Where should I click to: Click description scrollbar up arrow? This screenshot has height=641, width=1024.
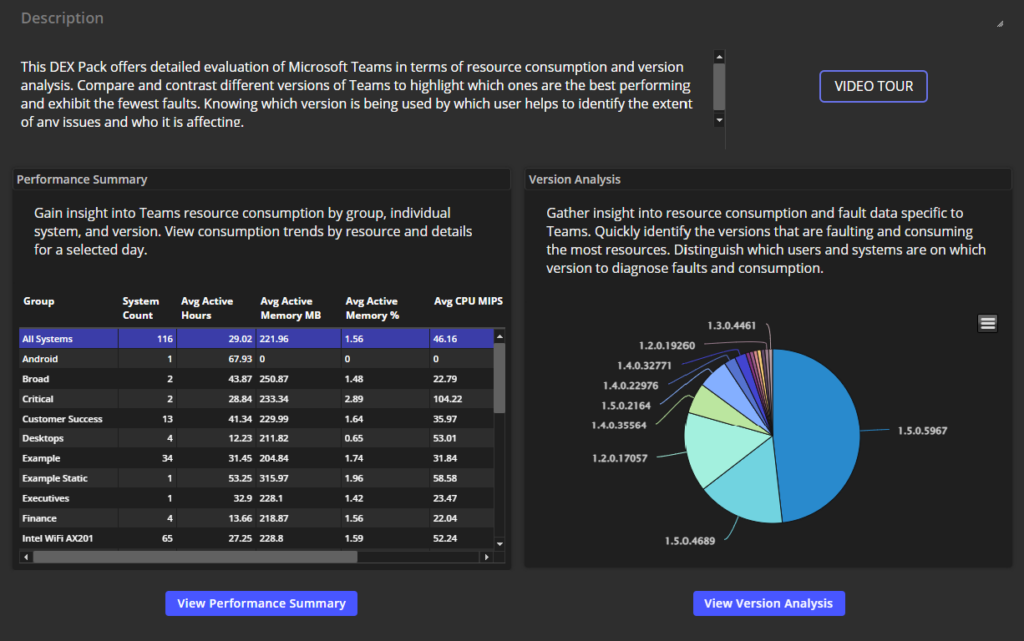pos(719,57)
